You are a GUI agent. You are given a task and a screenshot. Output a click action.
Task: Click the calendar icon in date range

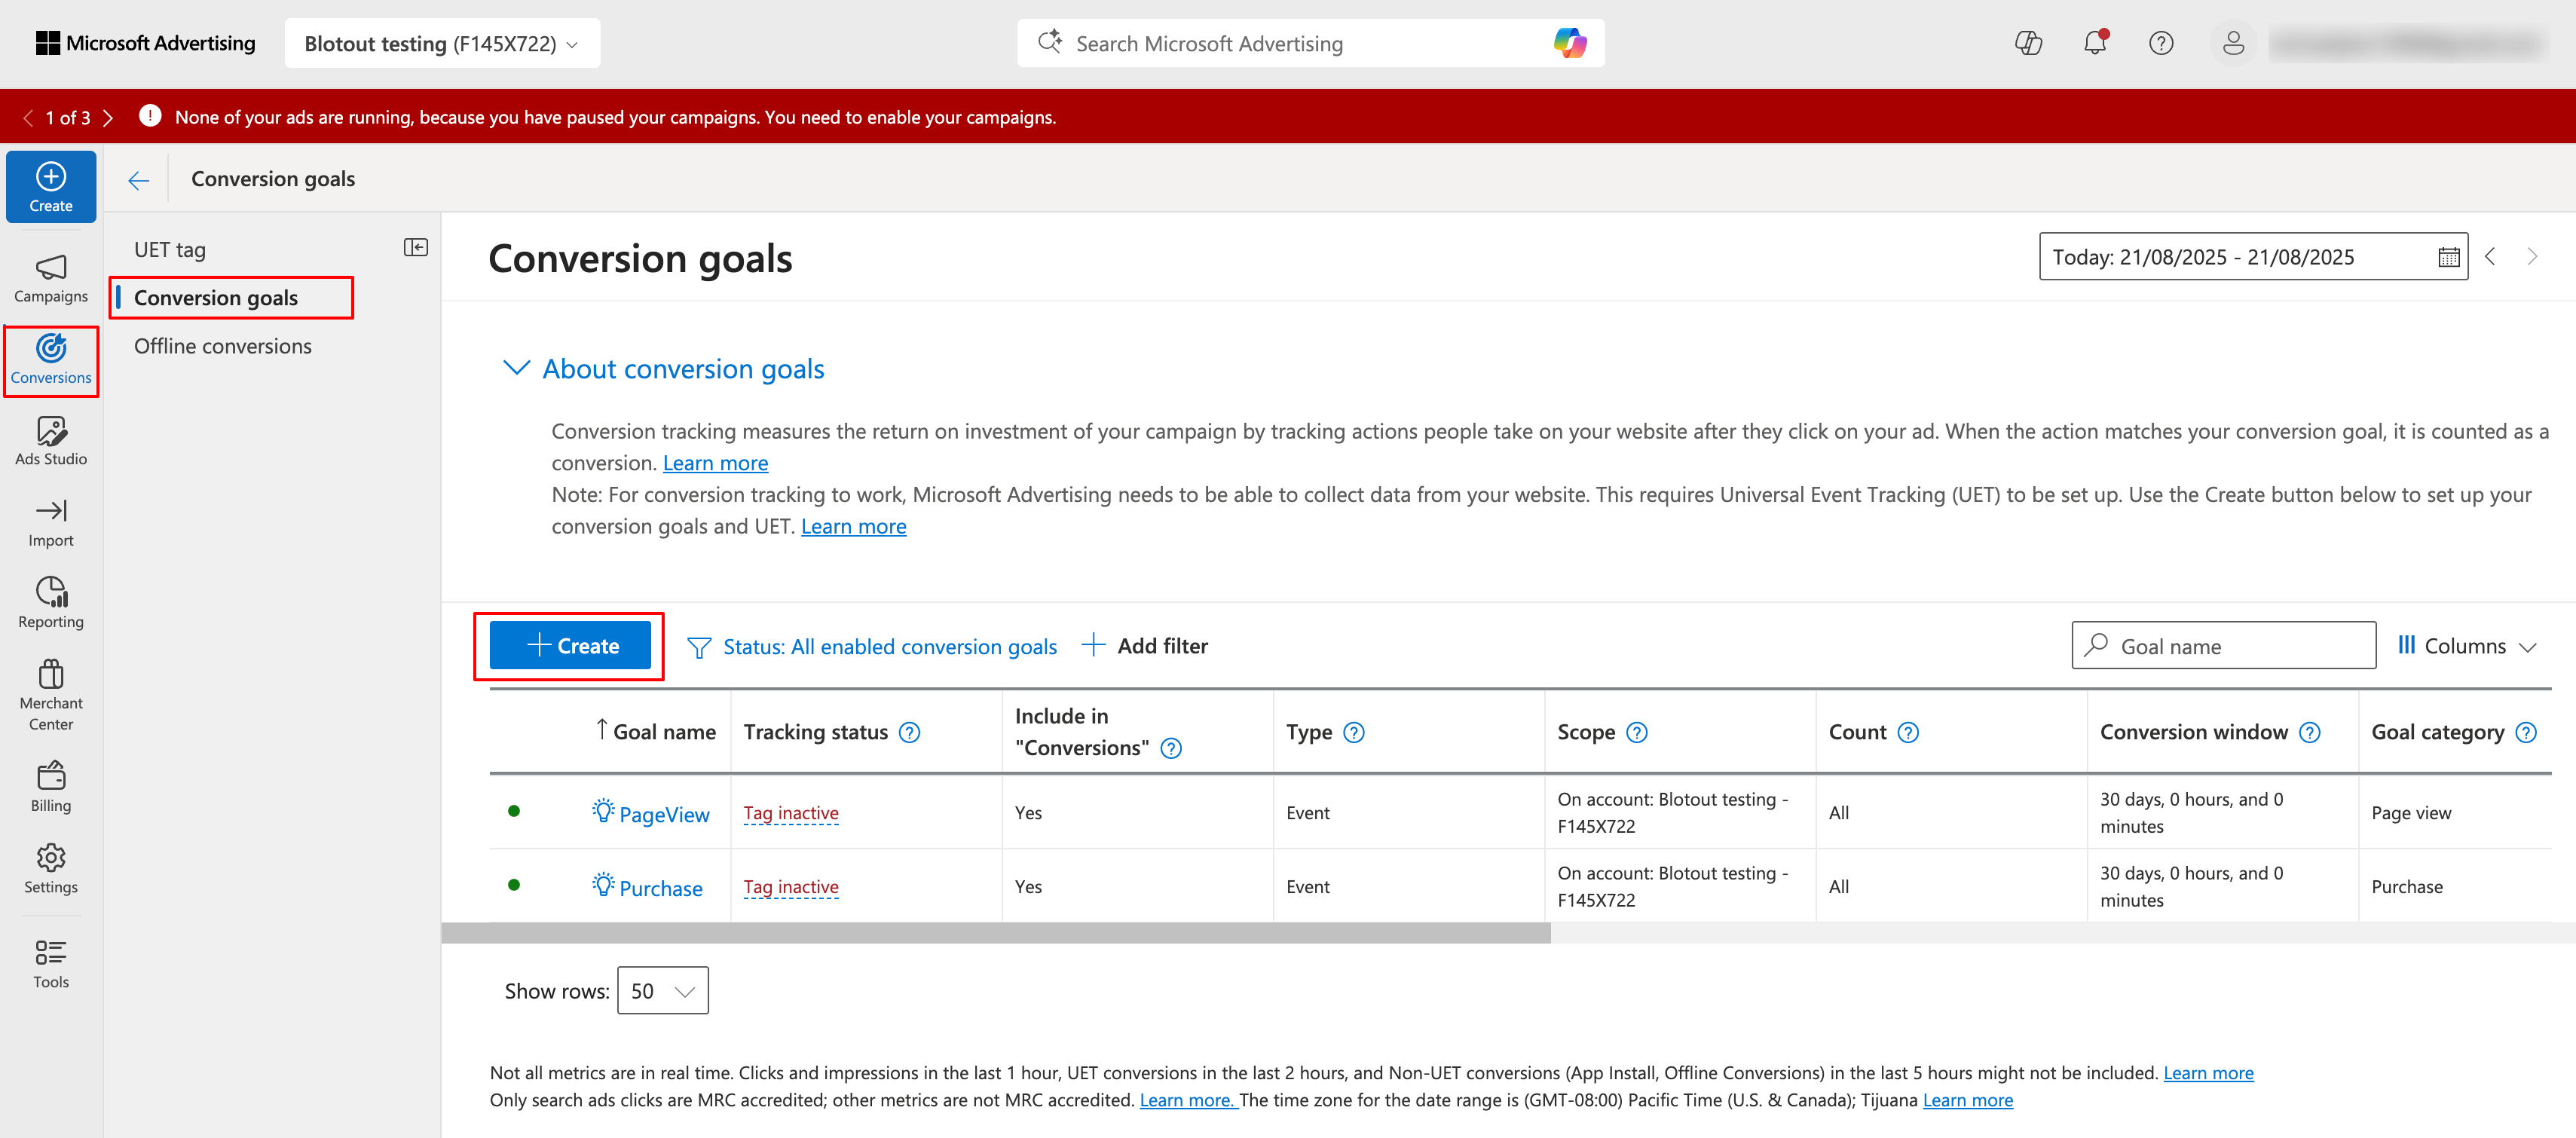coord(2448,257)
